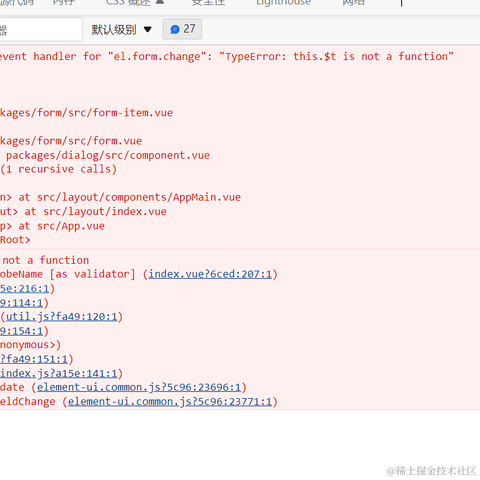Open the source link ending 5e:216:1
This screenshot has height=480, width=480.
[x=25, y=288]
